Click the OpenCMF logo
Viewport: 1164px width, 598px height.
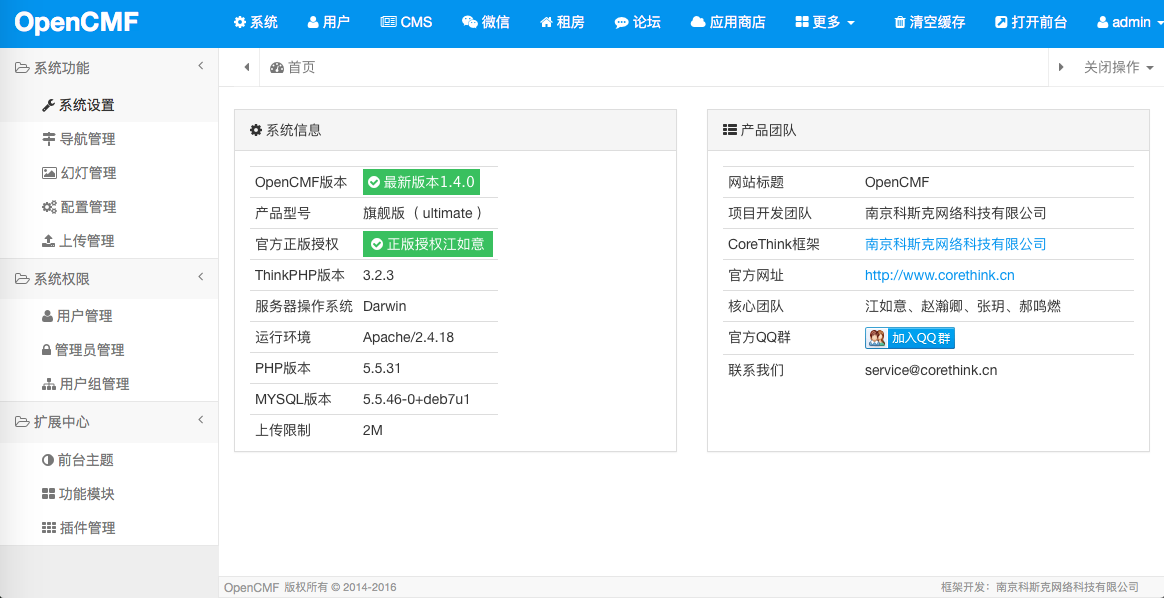76,22
